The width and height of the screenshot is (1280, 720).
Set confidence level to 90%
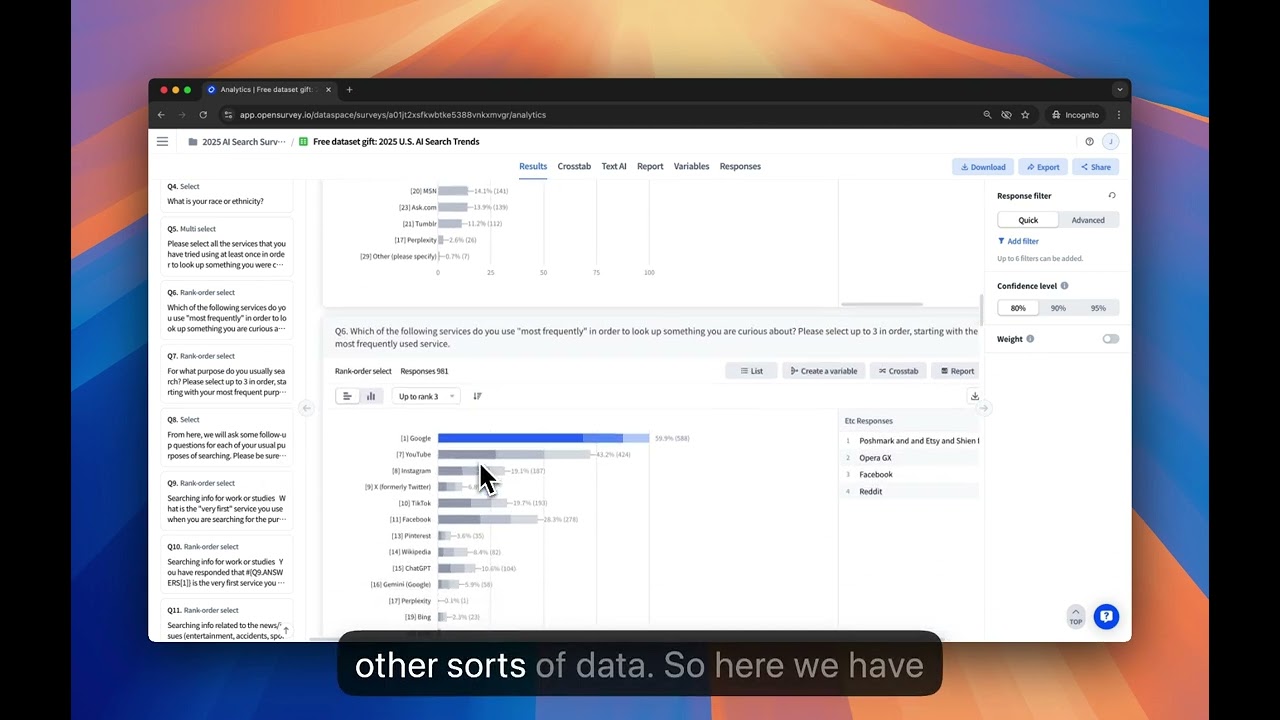(x=1058, y=308)
